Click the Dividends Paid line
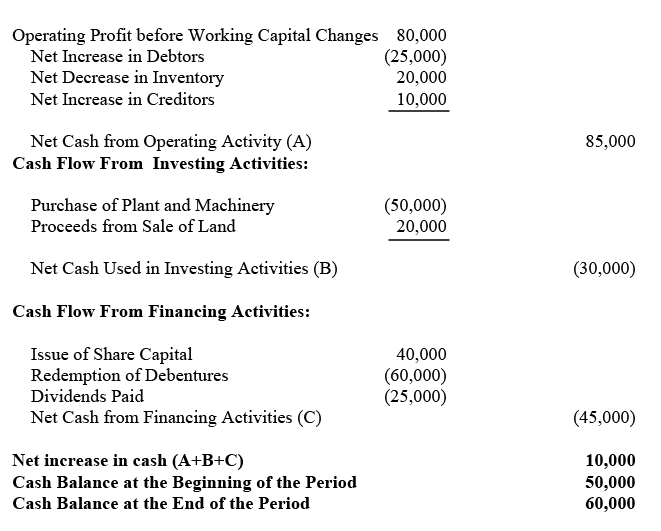661x531 pixels. click(x=87, y=396)
